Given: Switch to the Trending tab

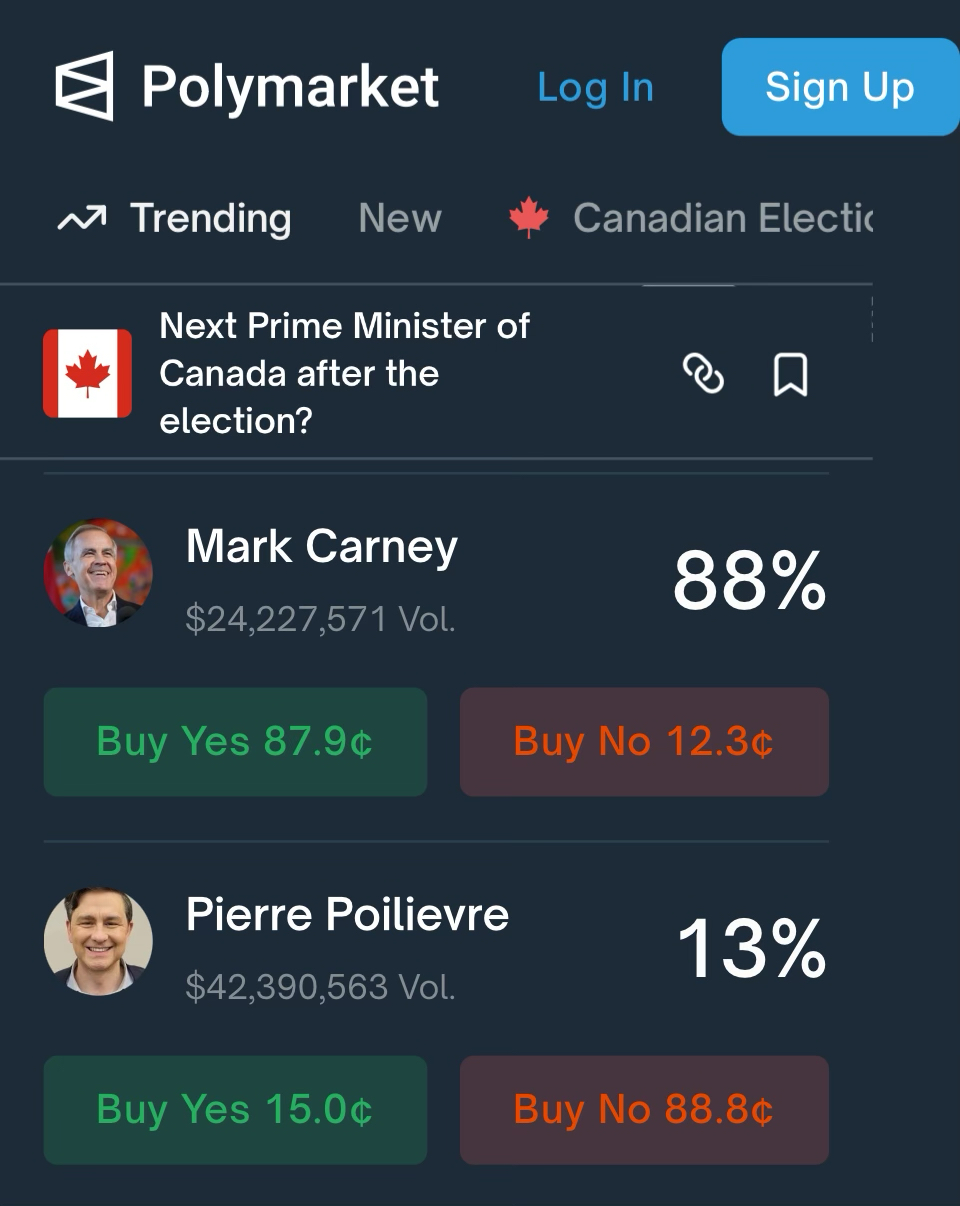Looking at the screenshot, I should pos(210,218).
